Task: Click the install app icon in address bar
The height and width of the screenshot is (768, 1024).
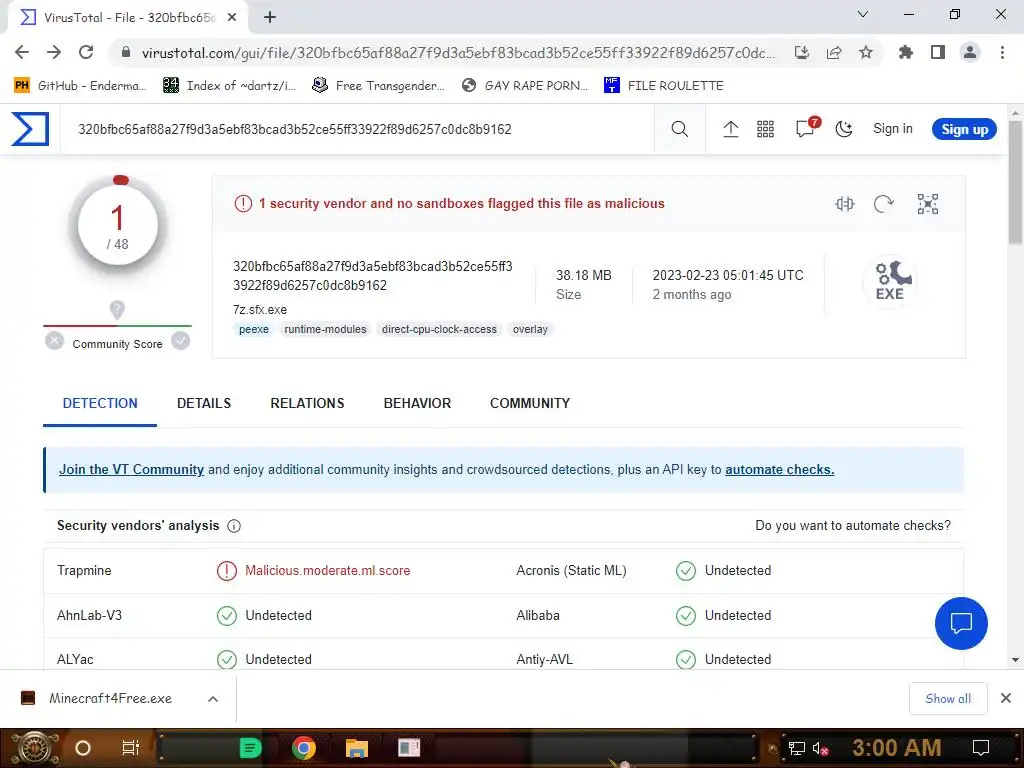Action: point(801,52)
